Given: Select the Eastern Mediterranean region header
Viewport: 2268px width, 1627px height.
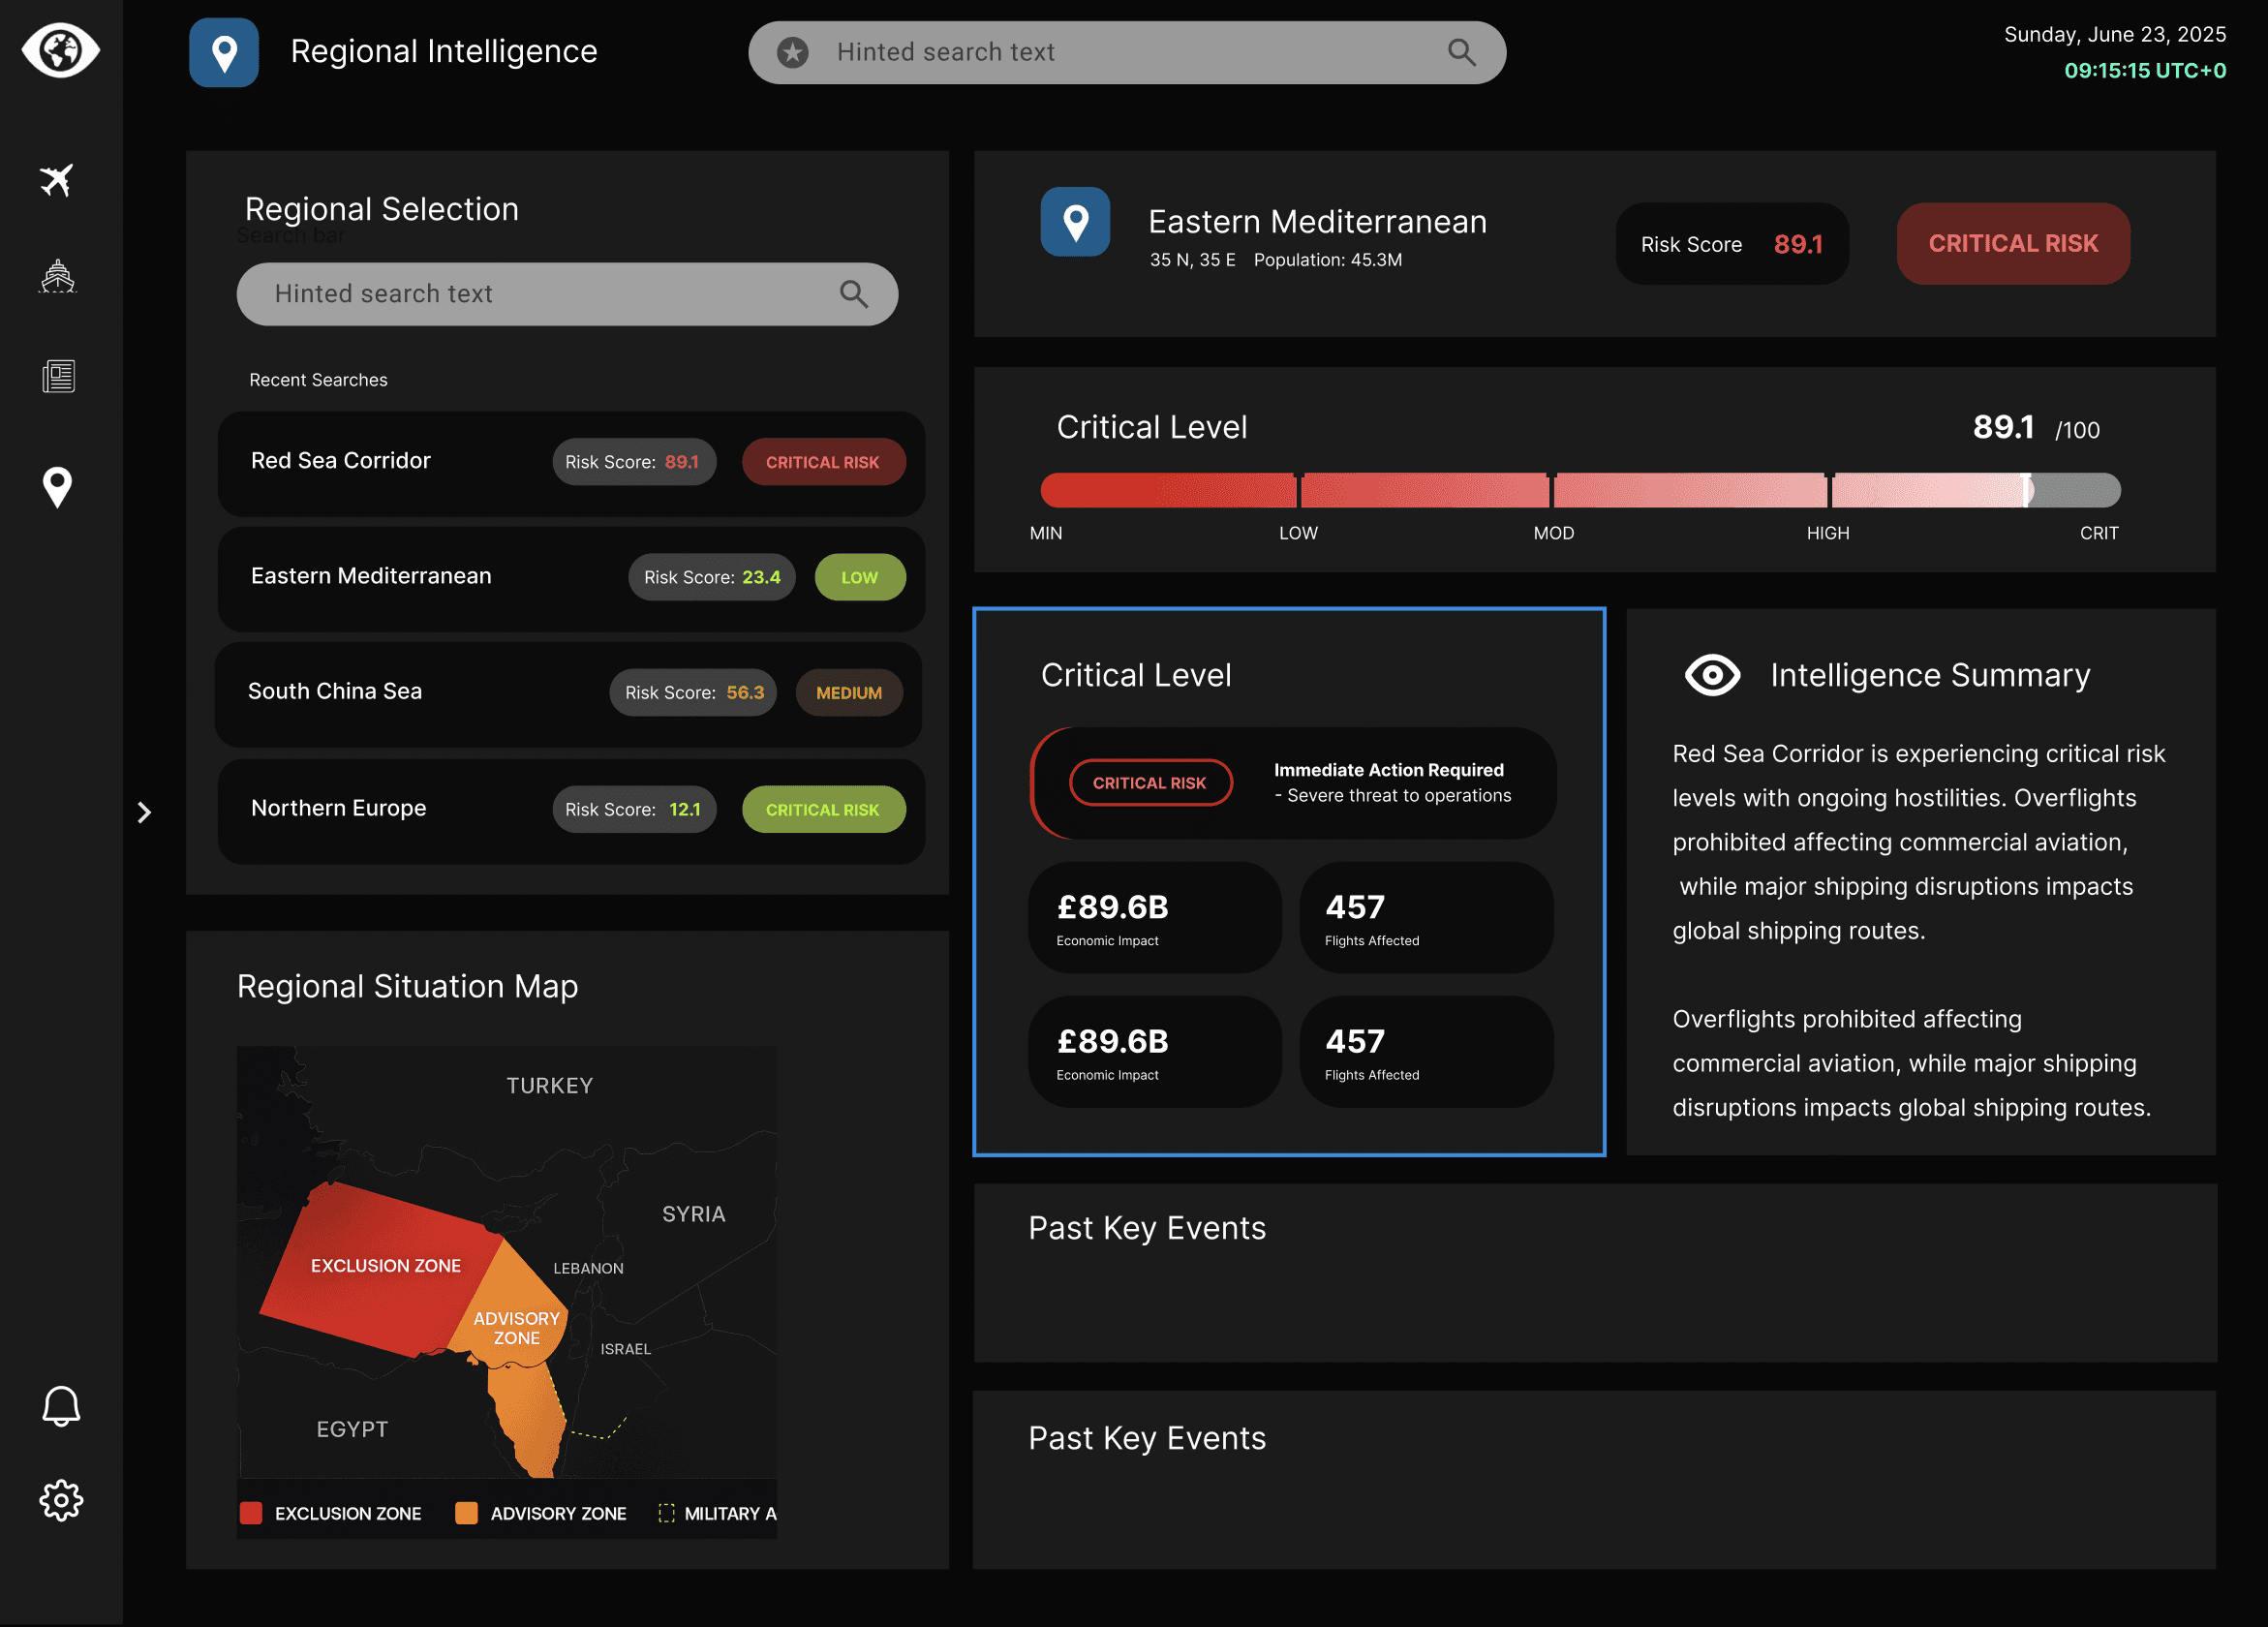Looking at the screenshot, I should 1316,221.
